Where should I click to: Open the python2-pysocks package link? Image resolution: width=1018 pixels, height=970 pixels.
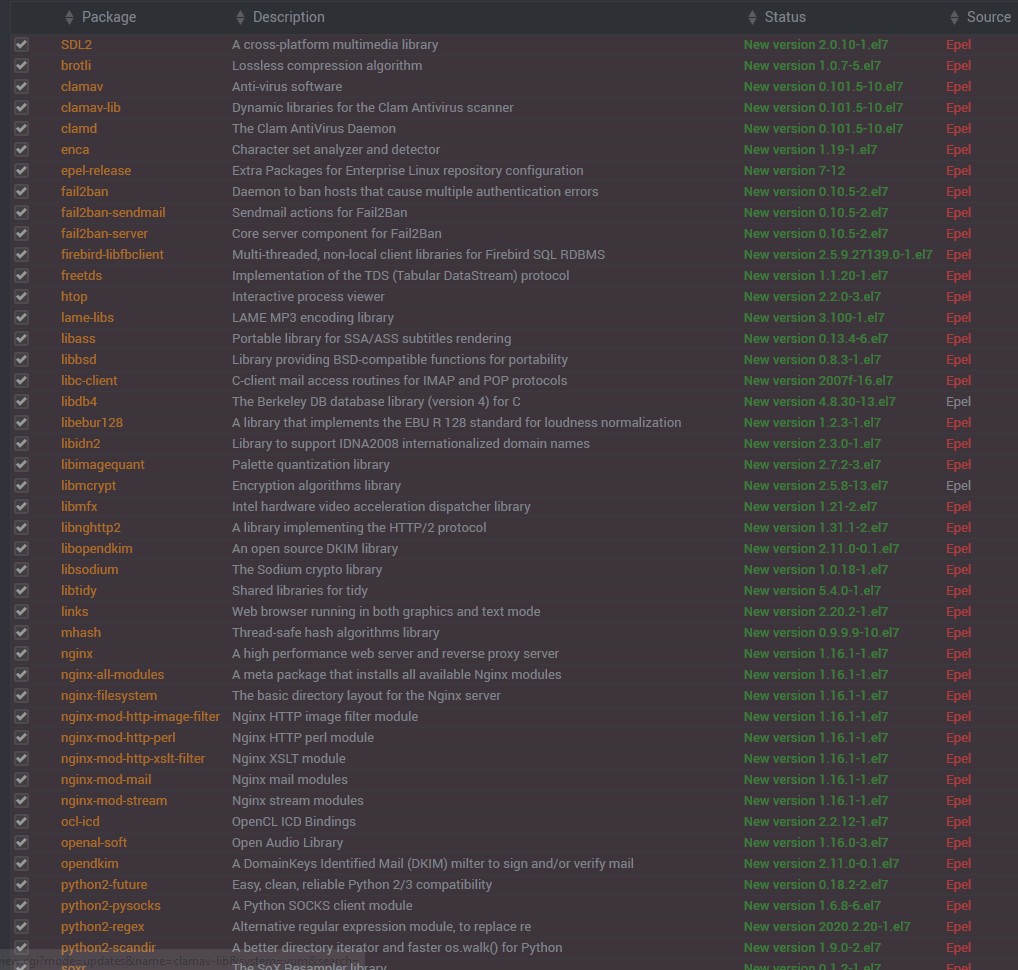coord(110,906)
